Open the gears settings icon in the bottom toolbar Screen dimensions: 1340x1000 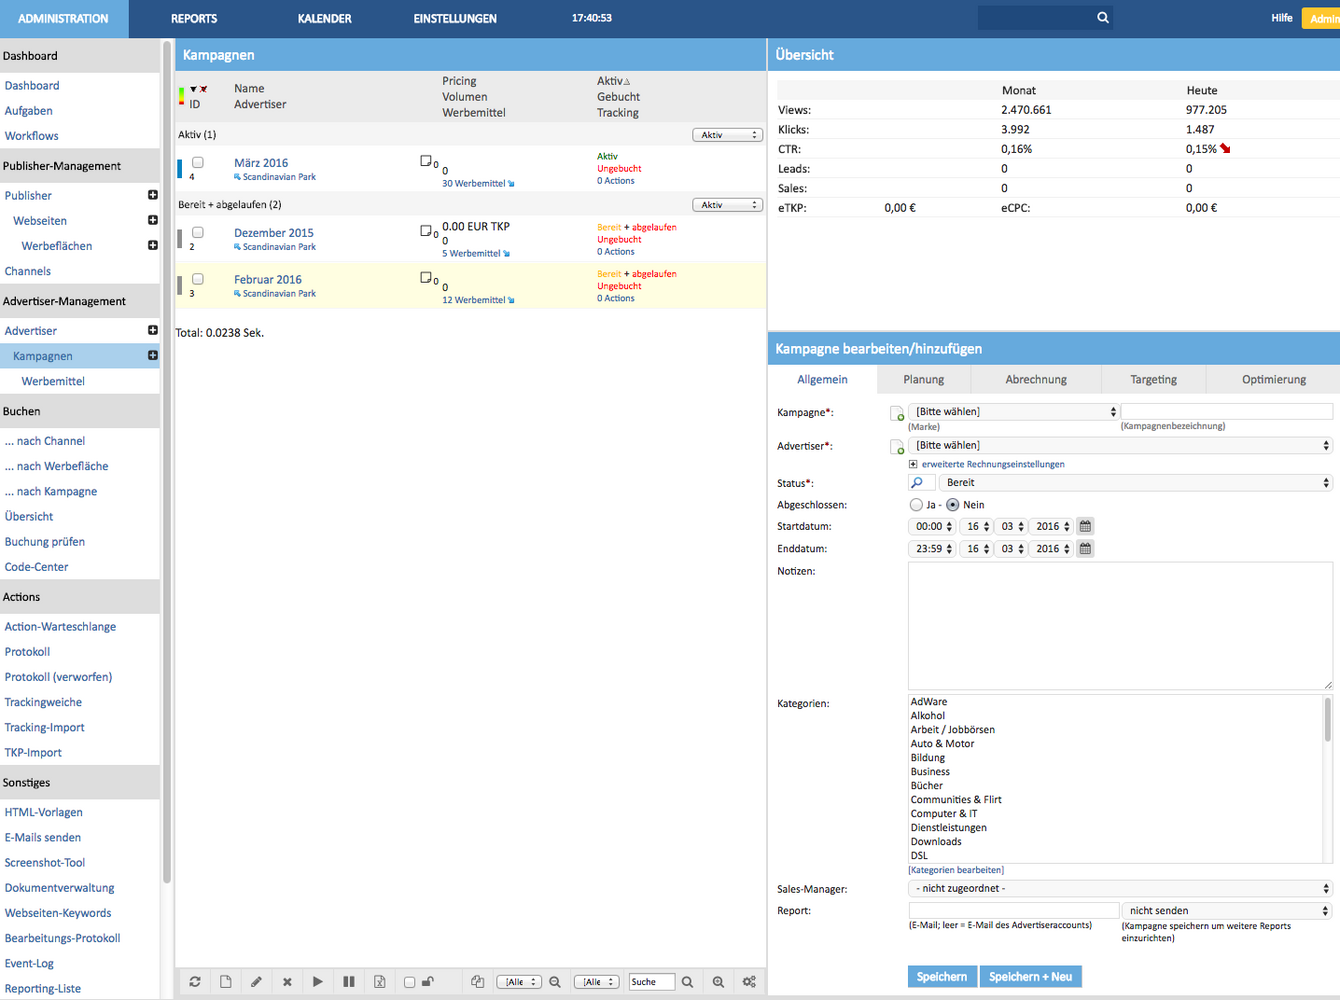coord(749,982)
